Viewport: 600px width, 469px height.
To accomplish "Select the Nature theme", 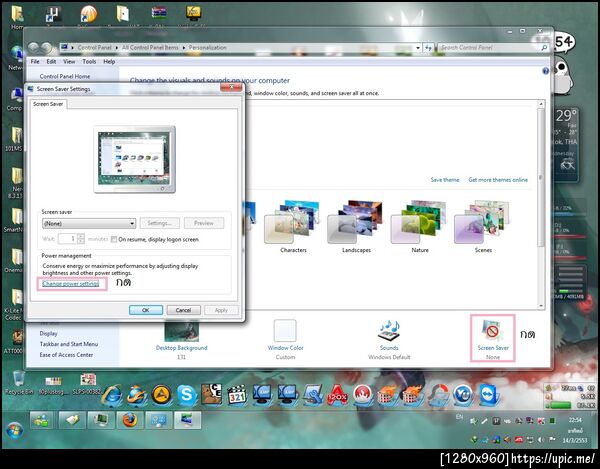I will (420, 226).
